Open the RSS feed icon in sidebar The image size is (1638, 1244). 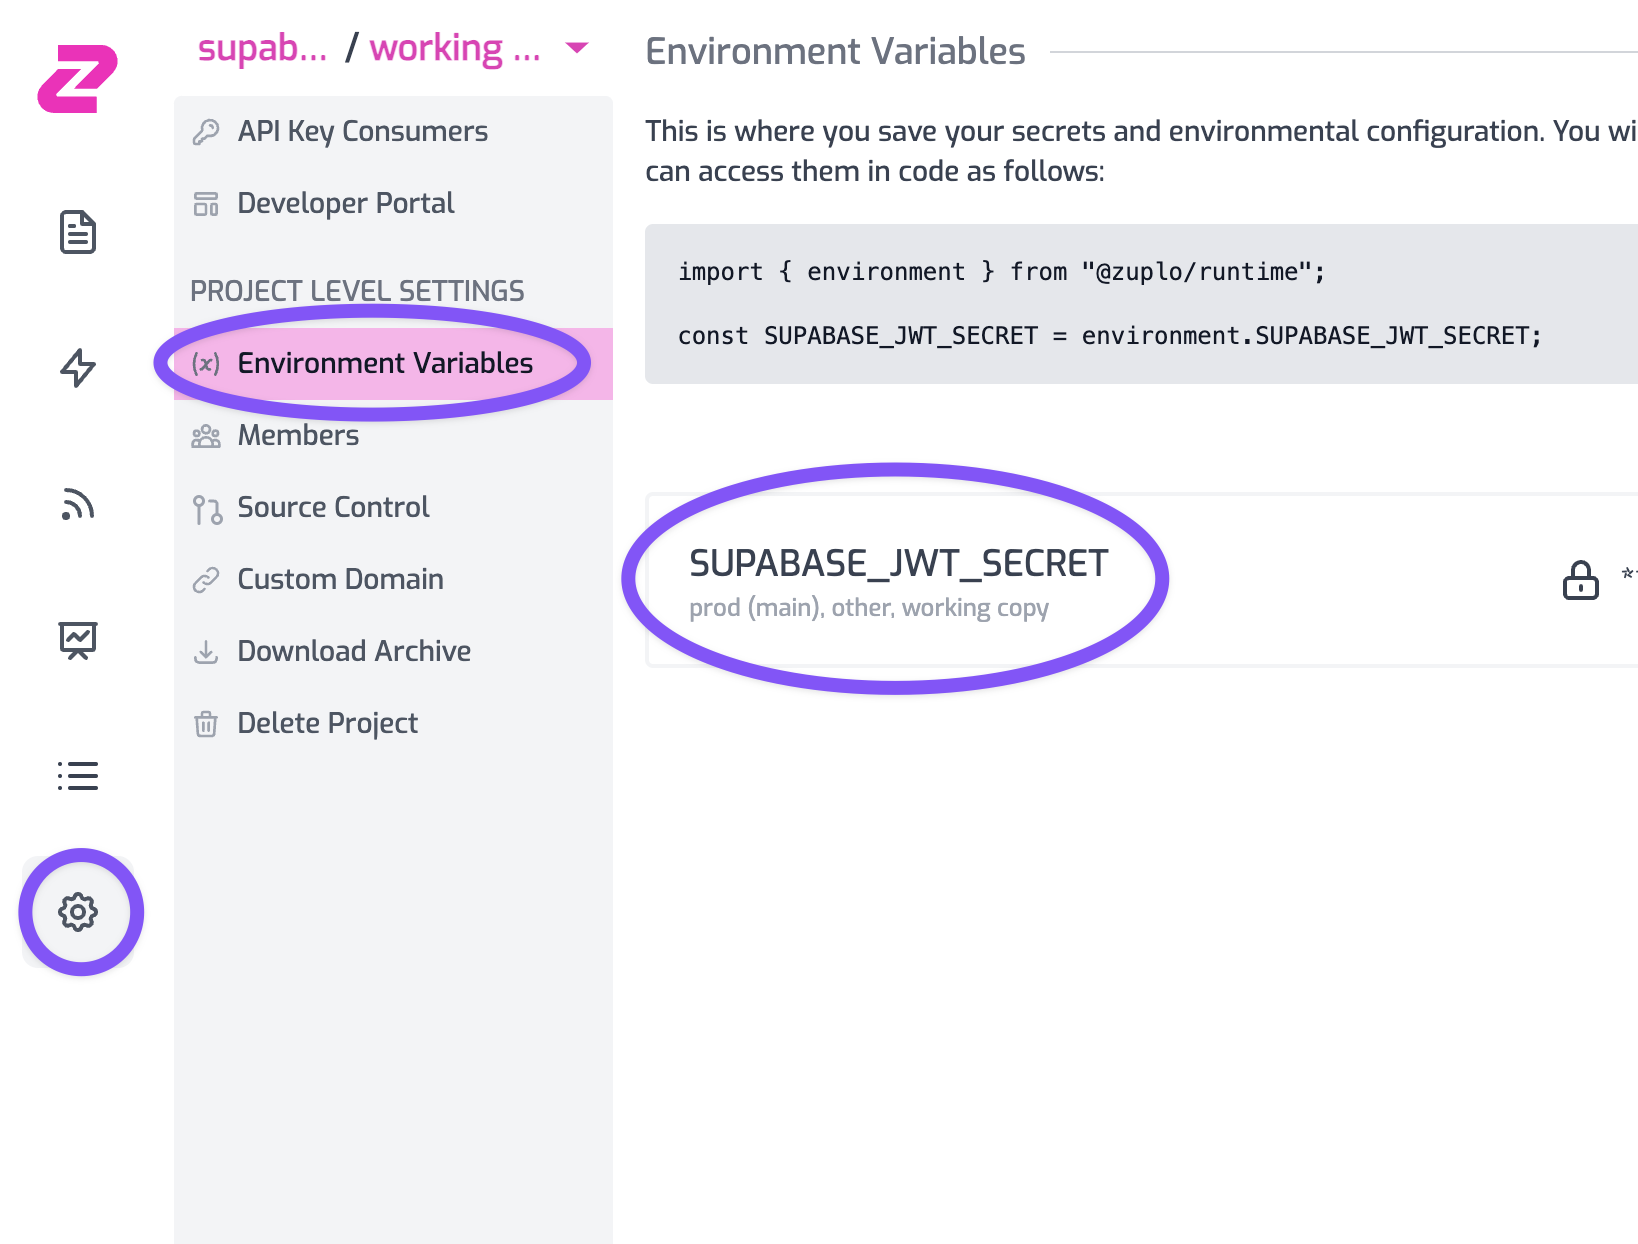tap(77, 504)
